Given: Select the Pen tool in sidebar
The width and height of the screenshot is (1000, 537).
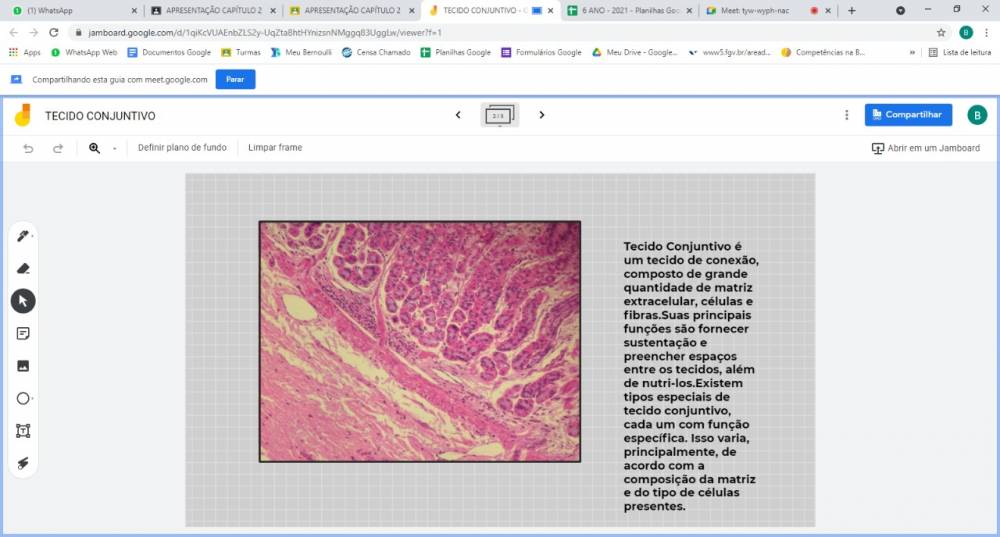Looking at the screenshot, I should (23, 236).
